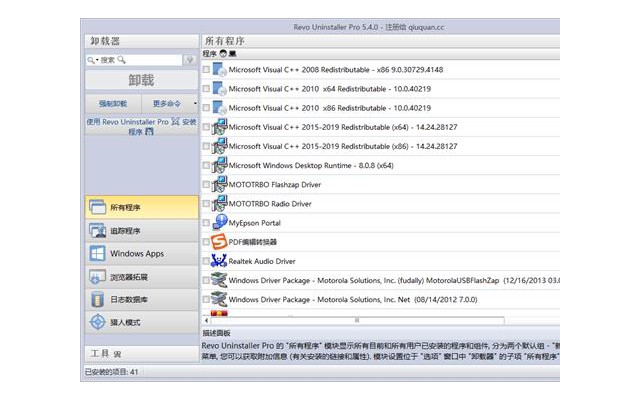Click the 追踪程序 monitor icon
This screenshot has height=400, width=640.
[98, 231]
